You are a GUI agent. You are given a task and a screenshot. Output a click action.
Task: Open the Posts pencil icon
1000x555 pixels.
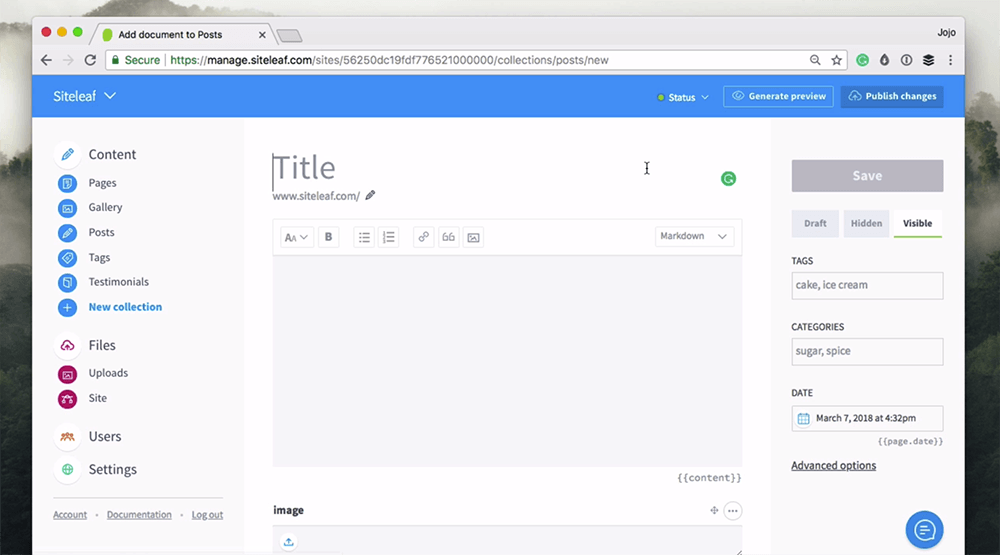(x=67, y=233)
